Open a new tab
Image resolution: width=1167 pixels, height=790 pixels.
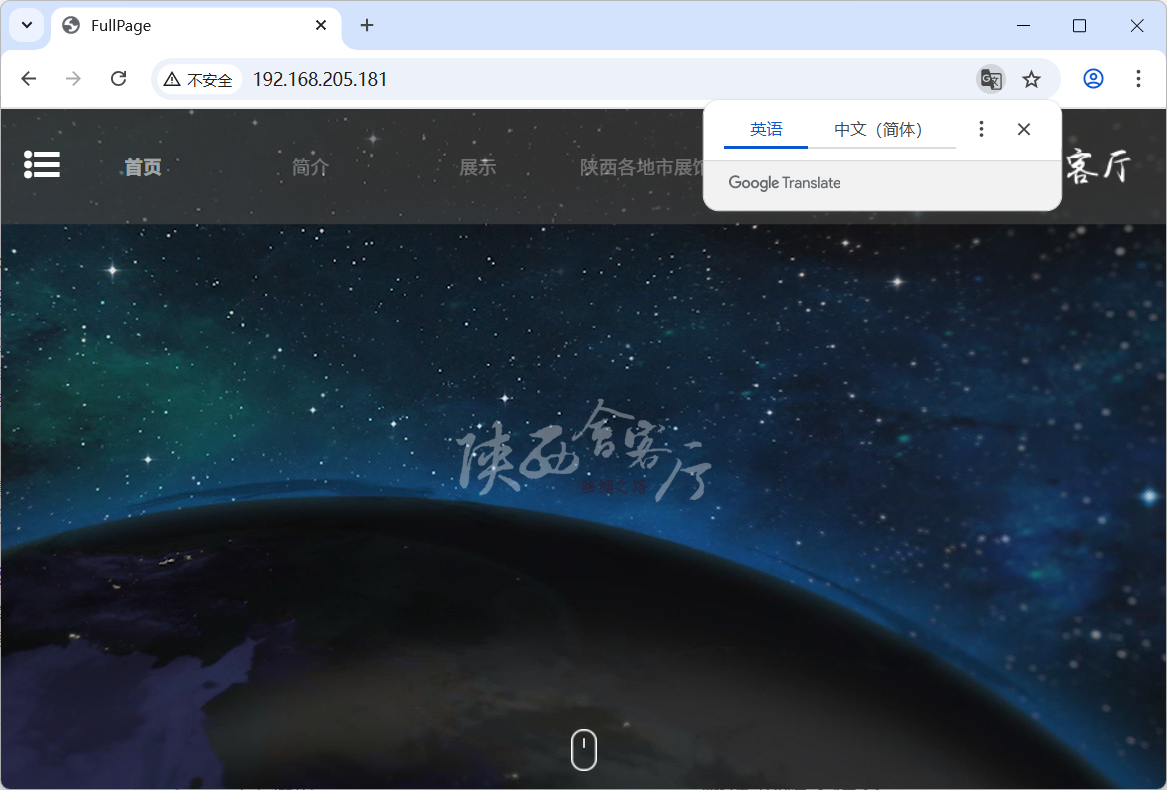click(x=366, y=25)
